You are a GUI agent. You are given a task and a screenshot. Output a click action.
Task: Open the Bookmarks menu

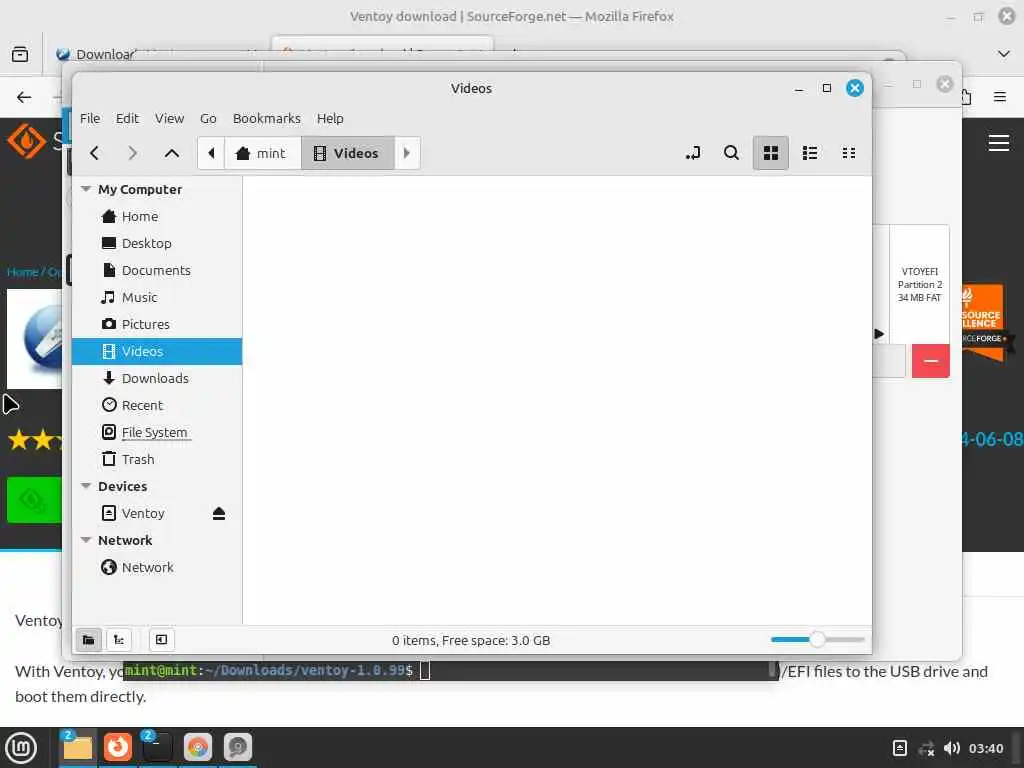[x=266, y=118]
